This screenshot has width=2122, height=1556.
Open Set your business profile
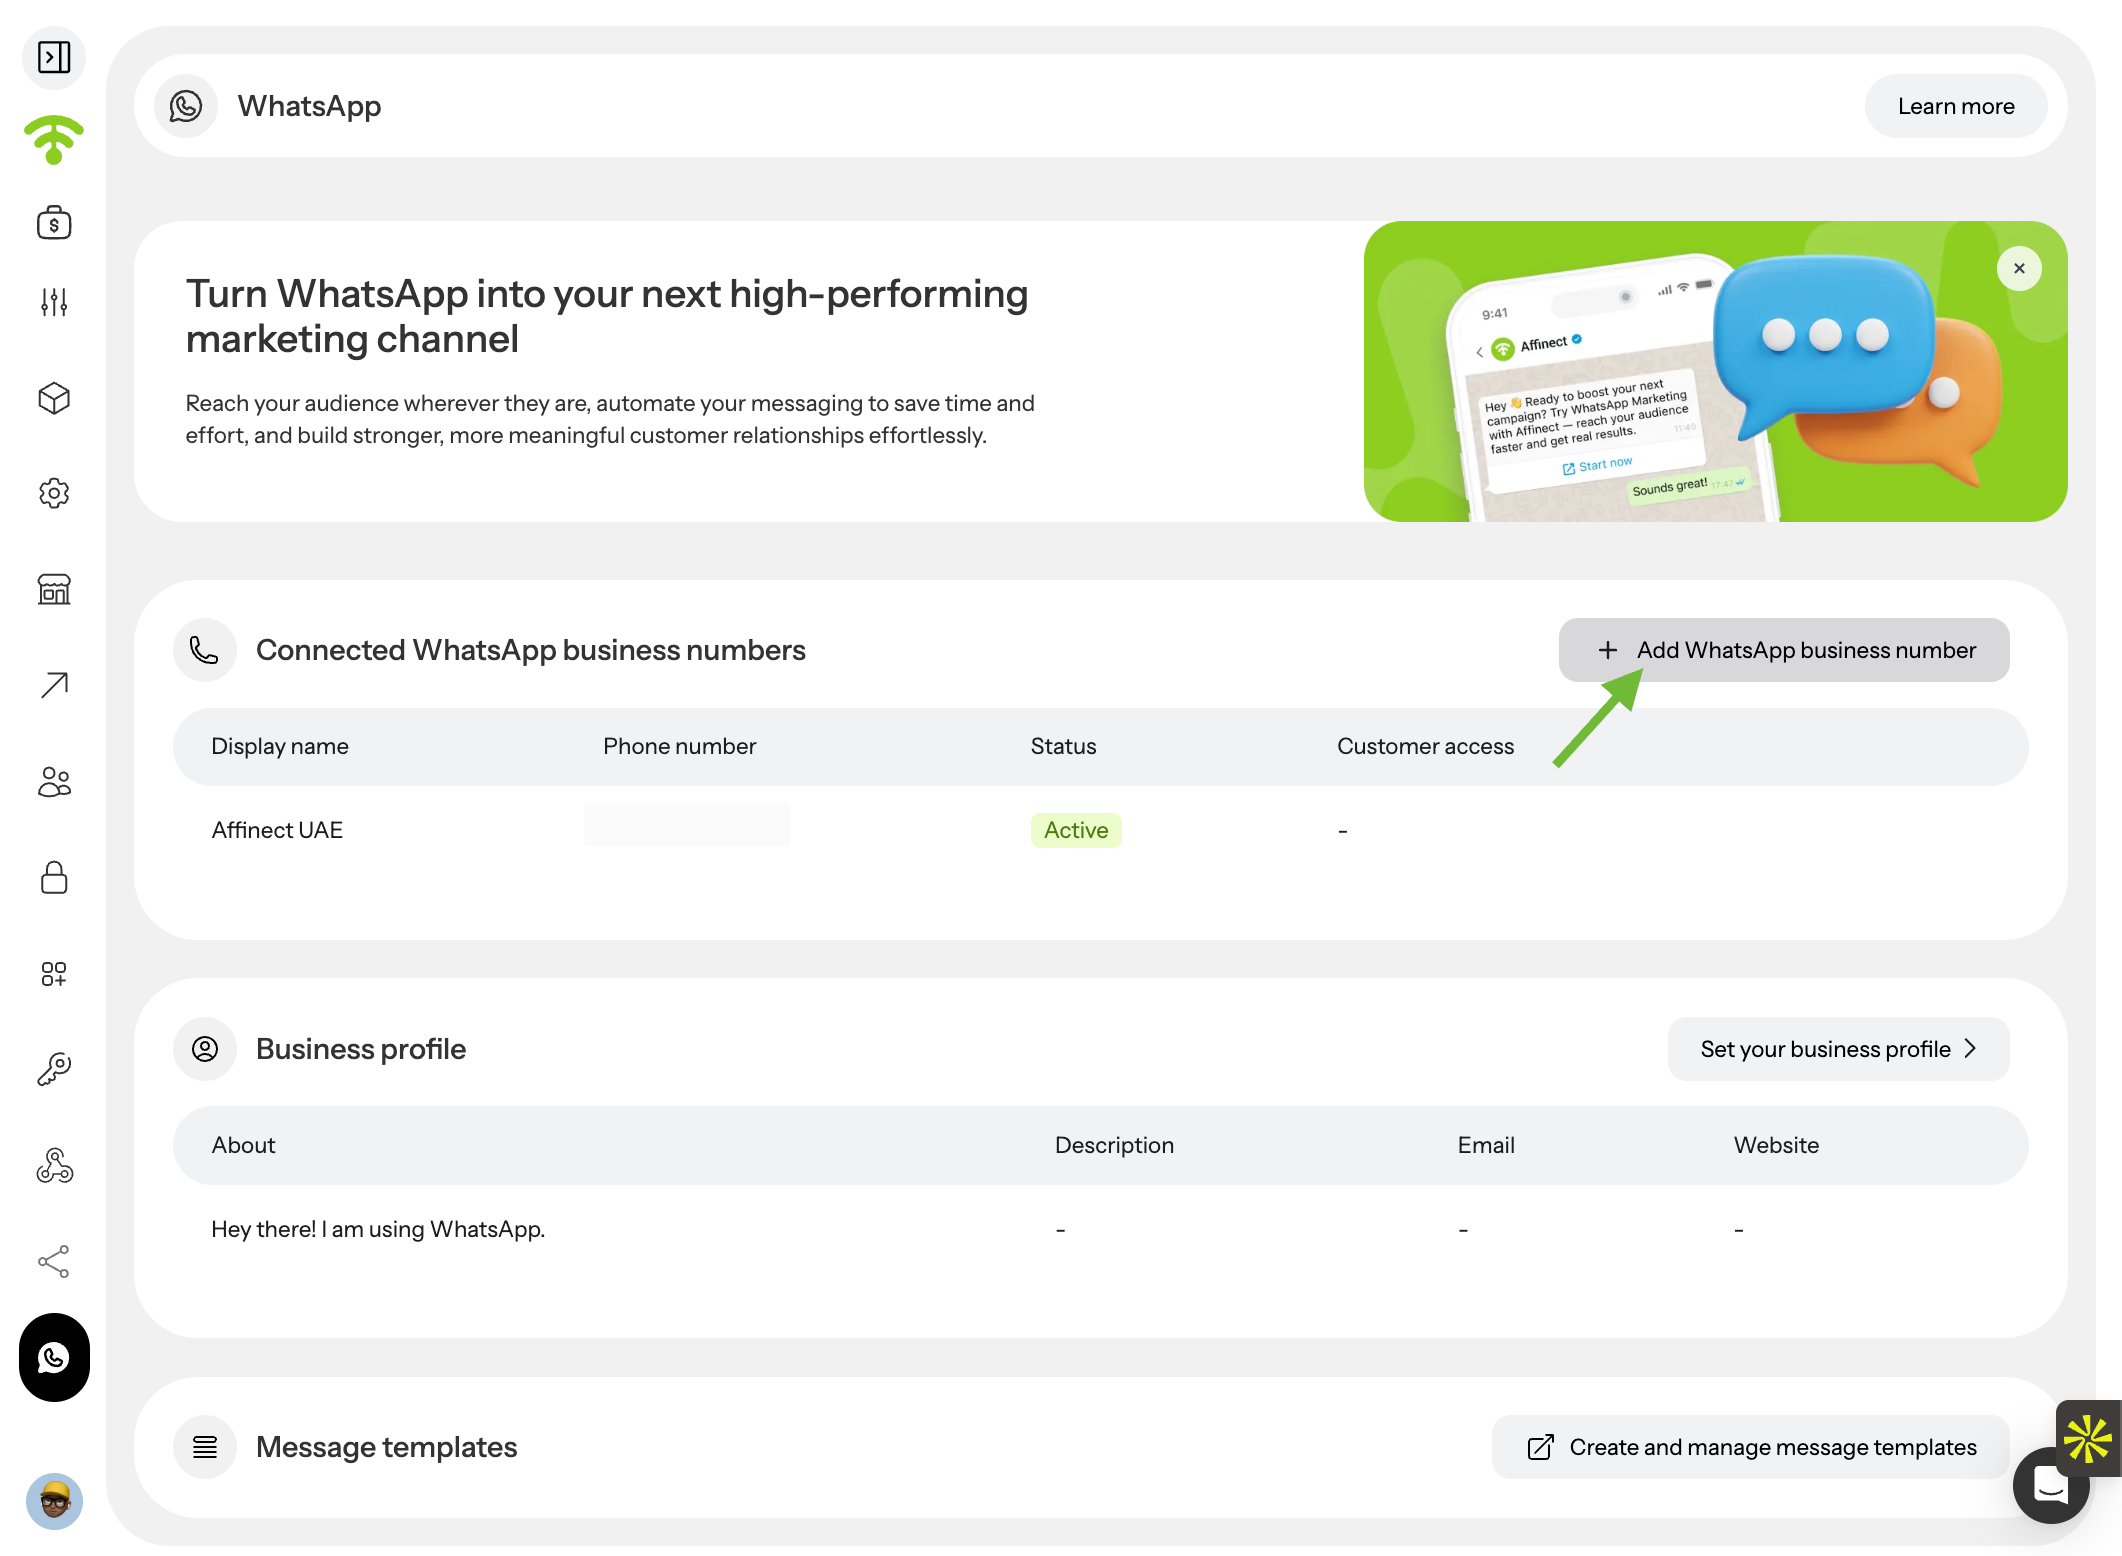point(1838,1049)
